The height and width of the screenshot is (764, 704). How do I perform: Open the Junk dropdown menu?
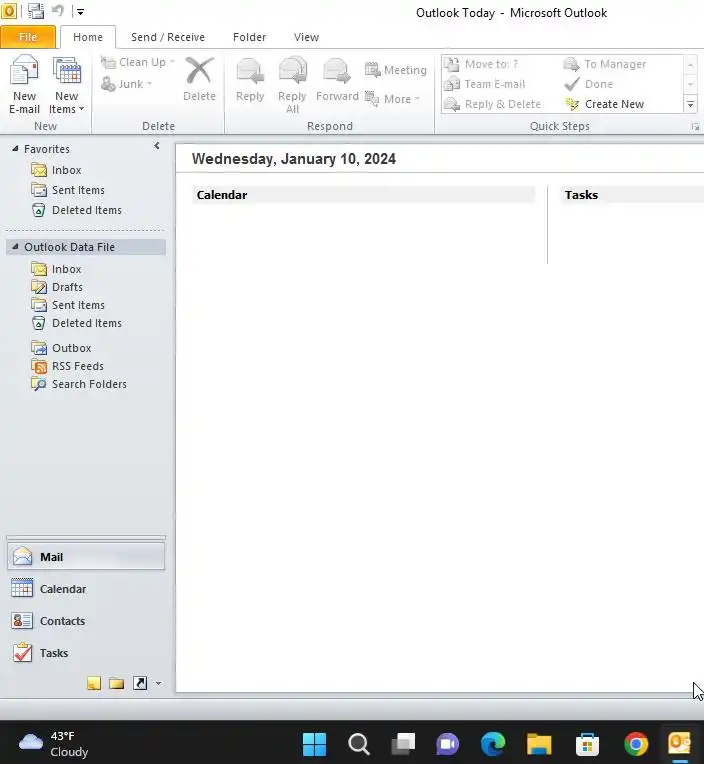(x=127, y=84)
